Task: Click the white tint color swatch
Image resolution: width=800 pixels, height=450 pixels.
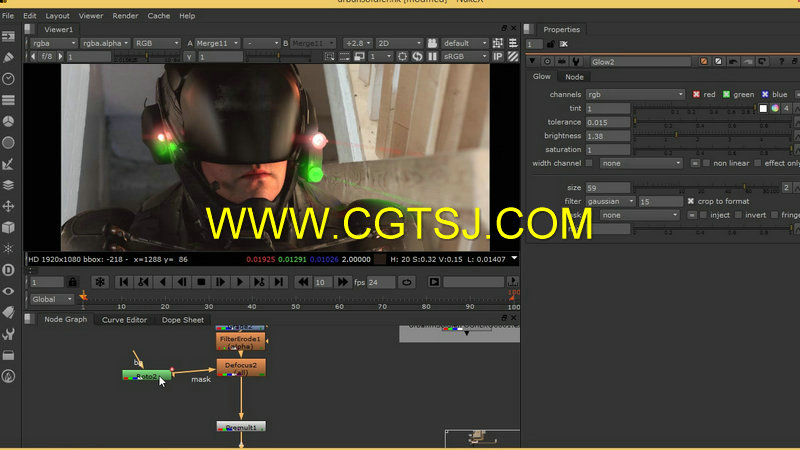Action: (x=763, y=108)
